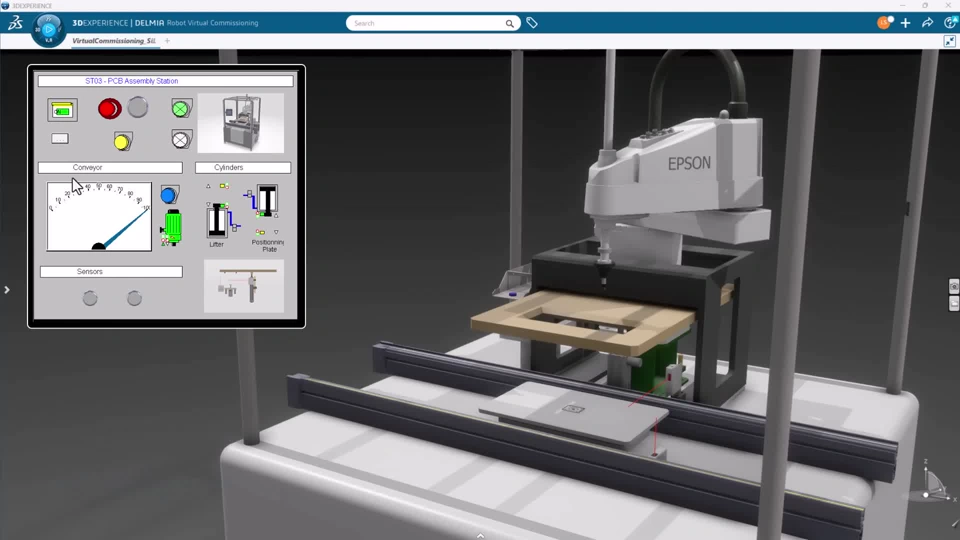Select the VirtualCommissioning_SIL tab
This screenshot has width=960, height=540.
click(113, 41)
